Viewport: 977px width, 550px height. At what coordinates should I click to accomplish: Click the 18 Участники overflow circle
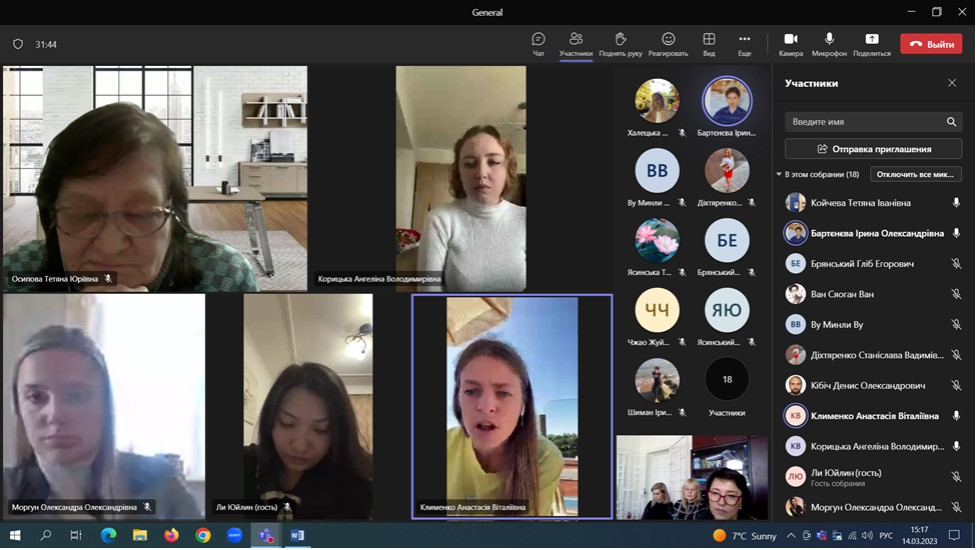tap(727, 379)
